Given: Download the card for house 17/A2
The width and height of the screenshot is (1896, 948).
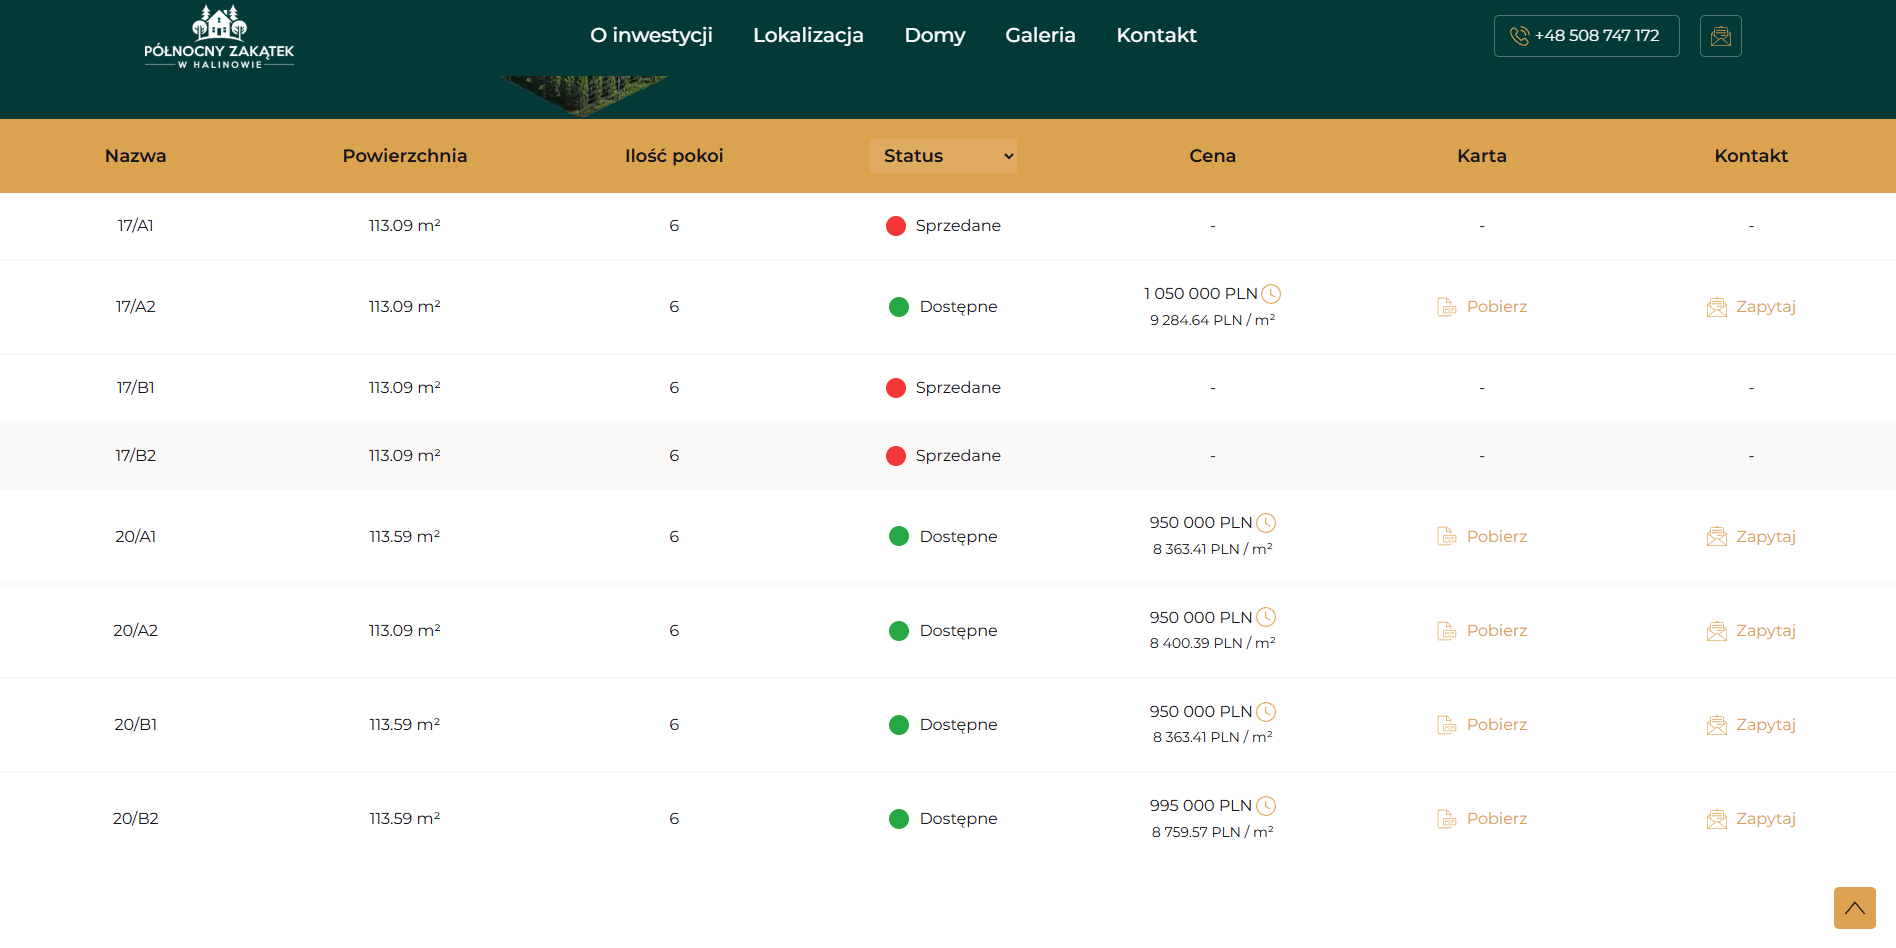Looking at the screenshot, I should click(x=1482, y=307).
